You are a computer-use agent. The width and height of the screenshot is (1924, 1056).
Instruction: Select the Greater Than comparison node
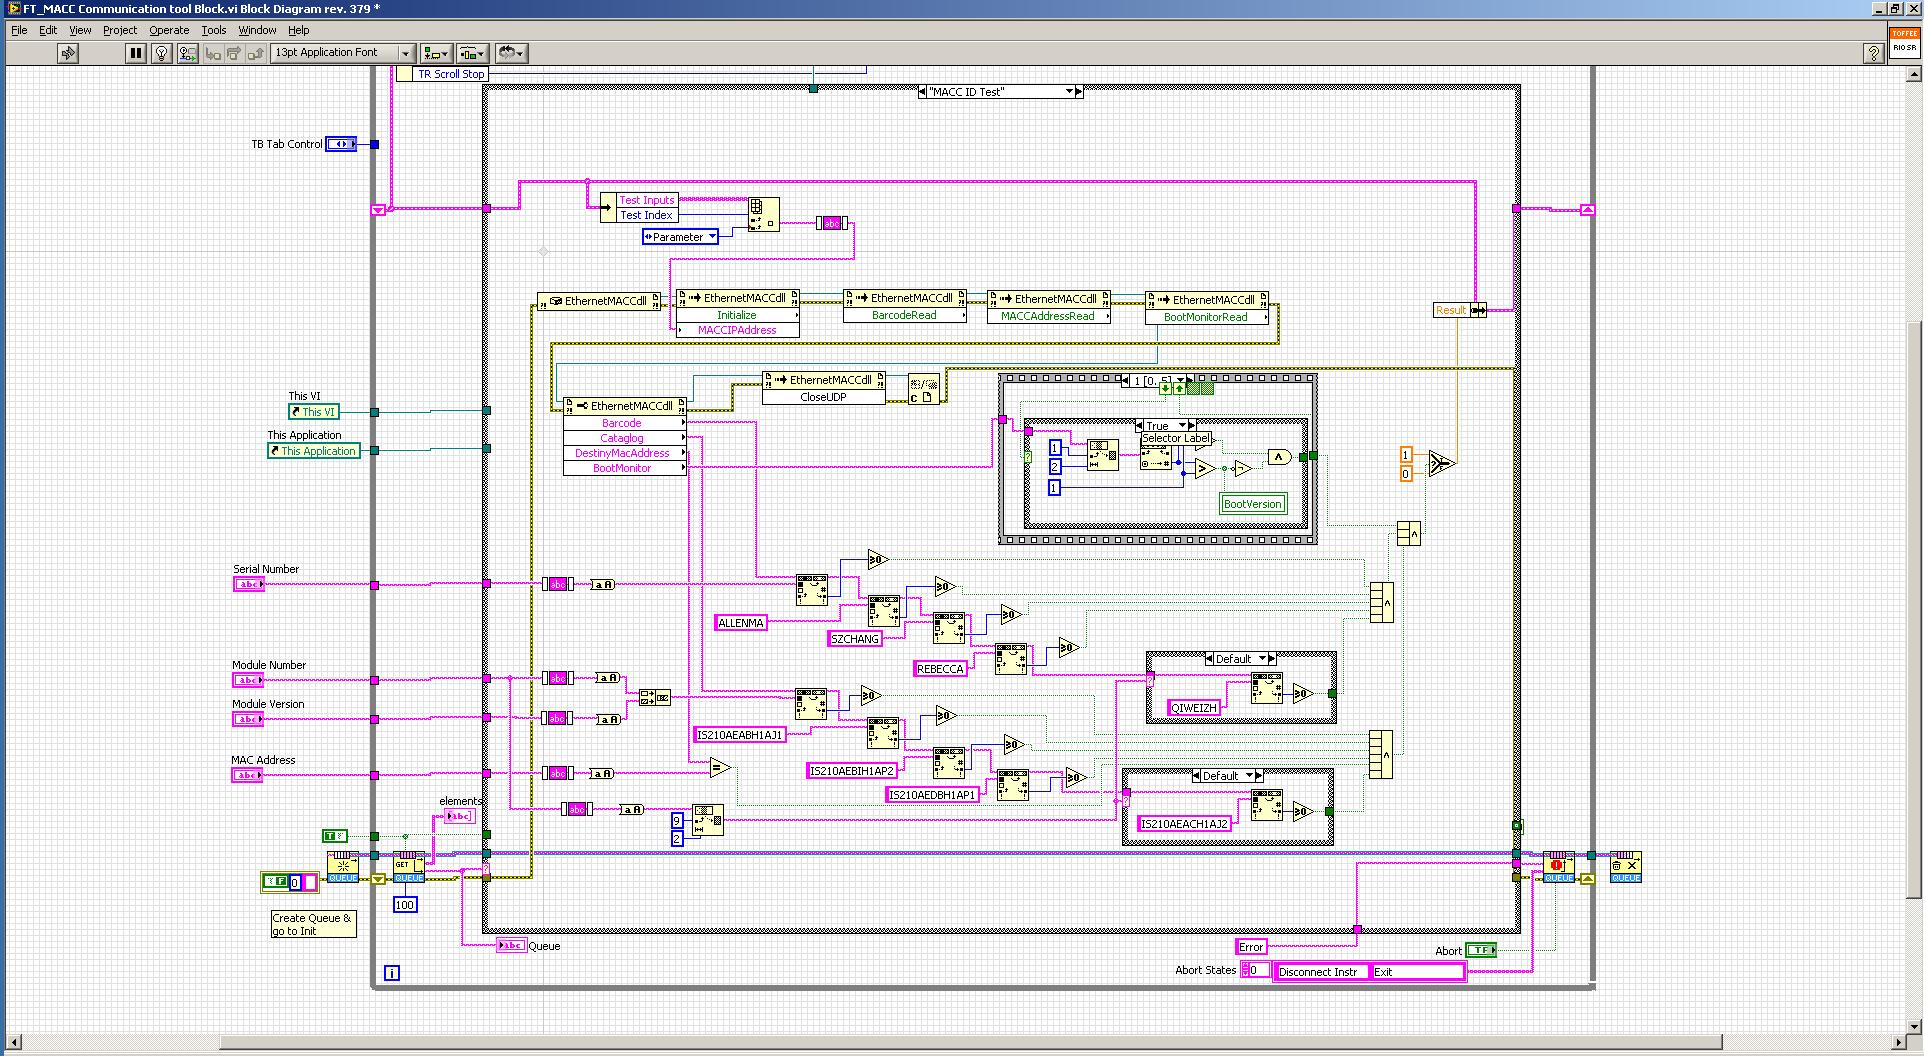[x=1204, y=469]
